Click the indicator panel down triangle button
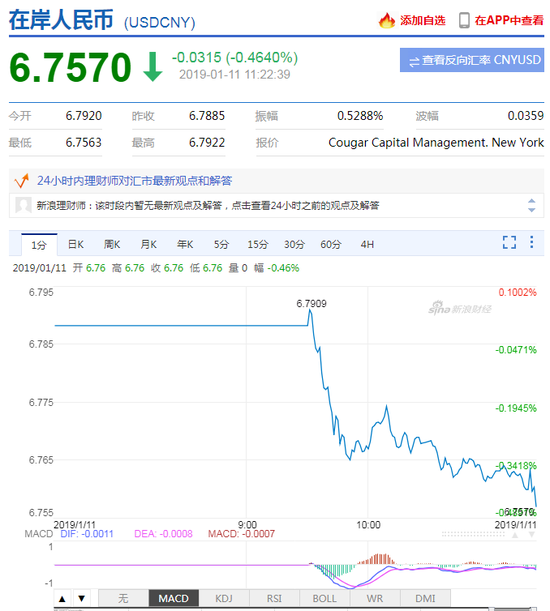The height and width of the screenshot is (611, 550). 81,599
